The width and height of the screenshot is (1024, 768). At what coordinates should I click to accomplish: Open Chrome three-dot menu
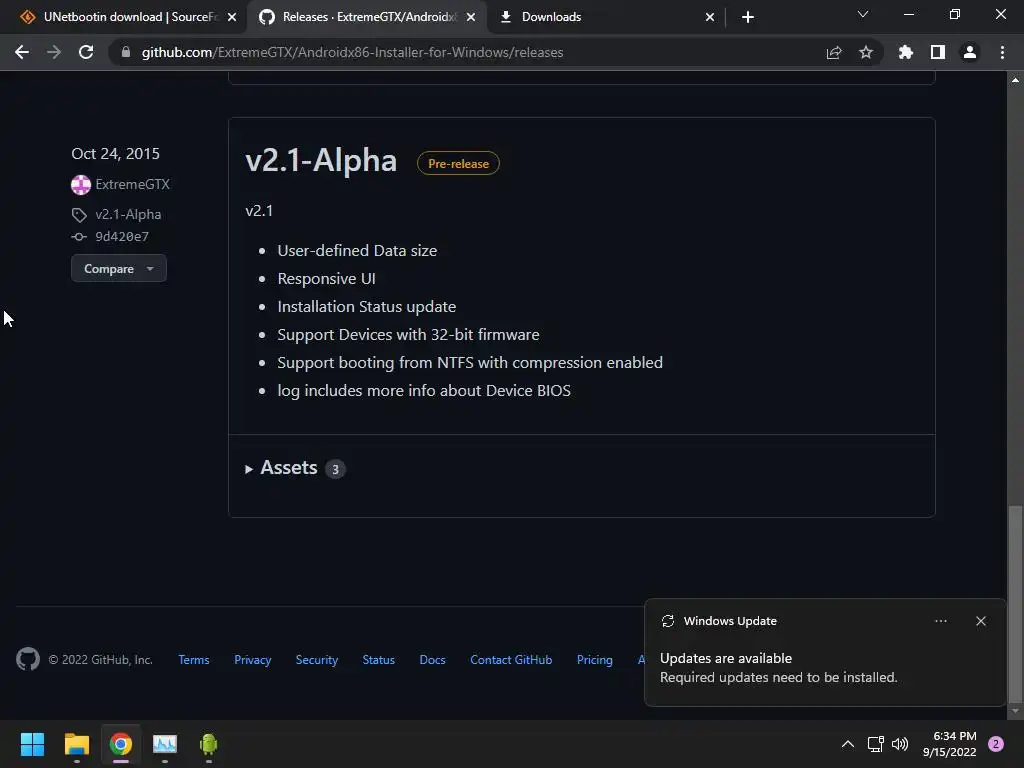tap(1002, 52)
